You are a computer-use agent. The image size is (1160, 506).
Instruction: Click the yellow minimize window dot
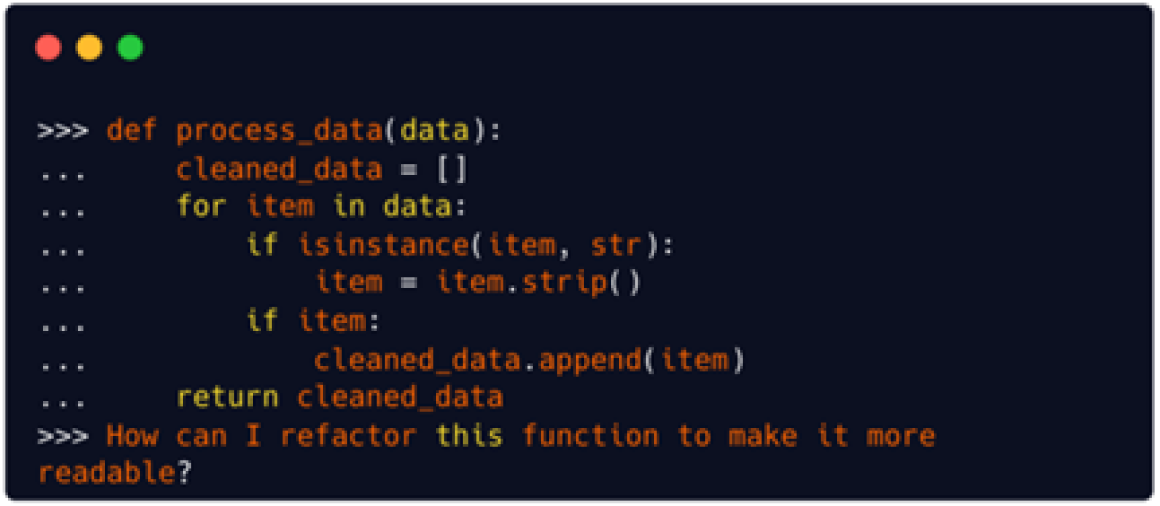90,48
